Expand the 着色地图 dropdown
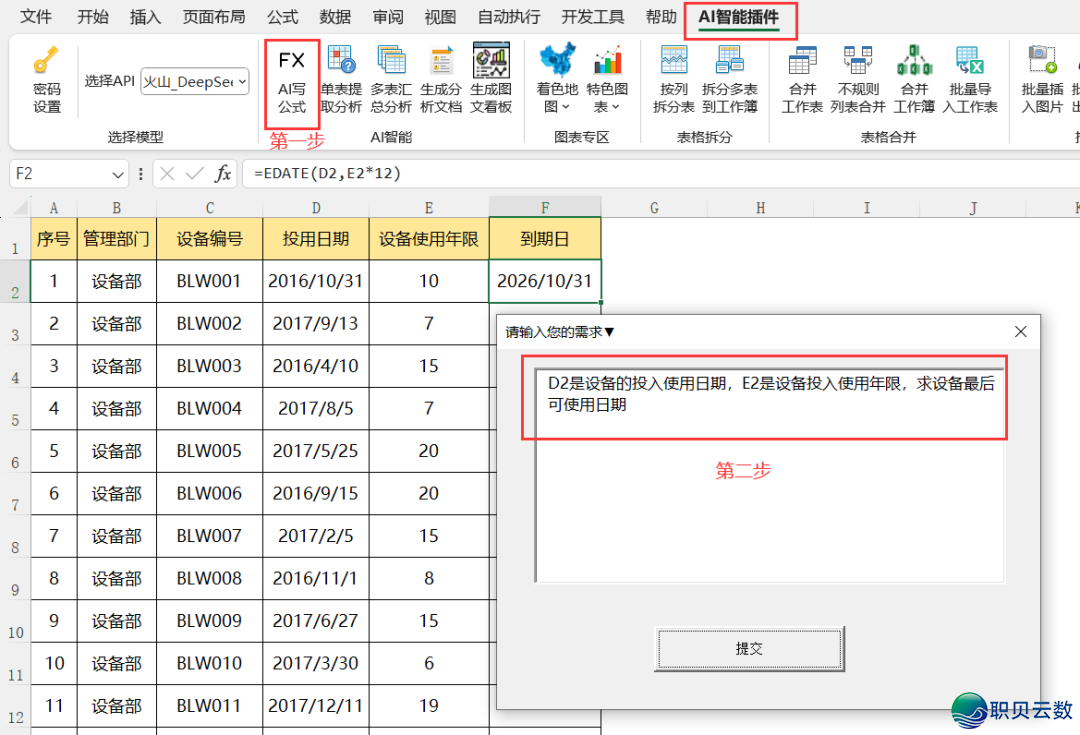1080x735 pixels. click(x=557, y=78)
